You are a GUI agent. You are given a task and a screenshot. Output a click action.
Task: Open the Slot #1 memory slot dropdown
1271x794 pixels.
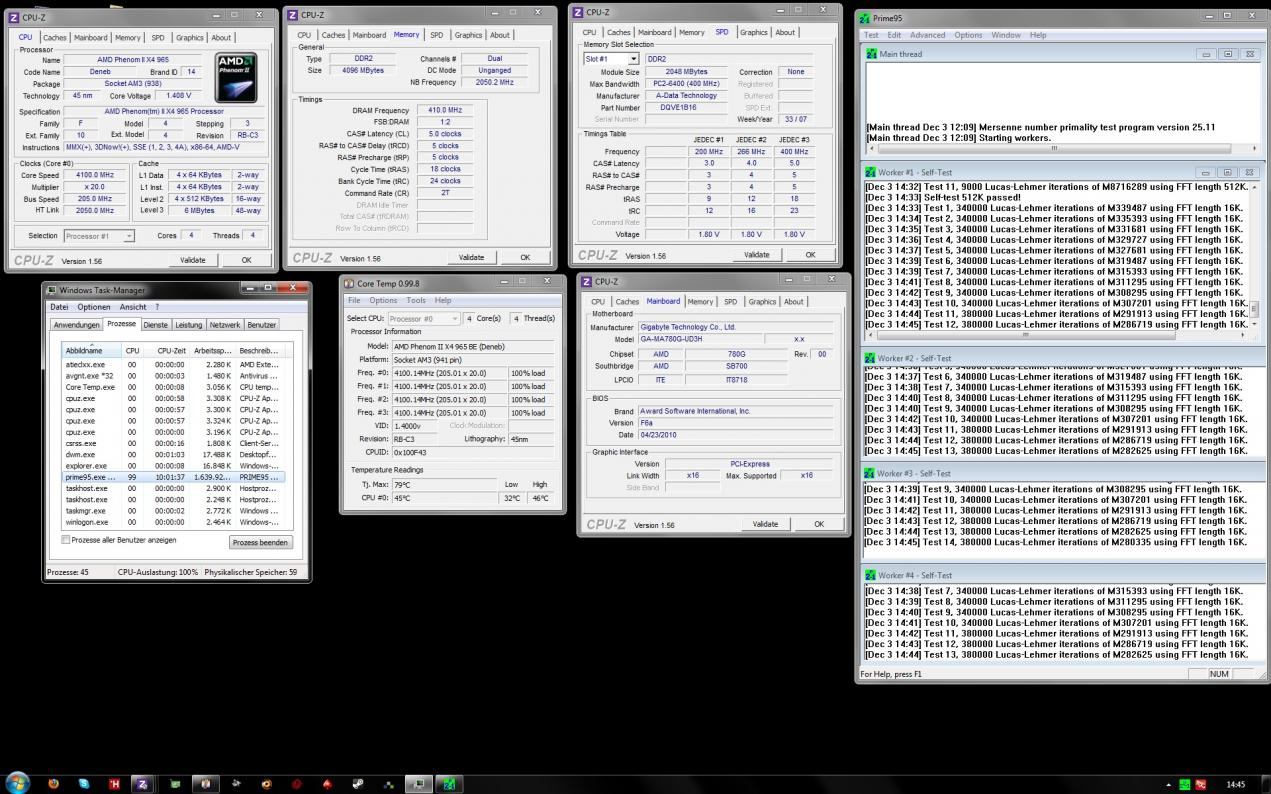tap(612, 59)
